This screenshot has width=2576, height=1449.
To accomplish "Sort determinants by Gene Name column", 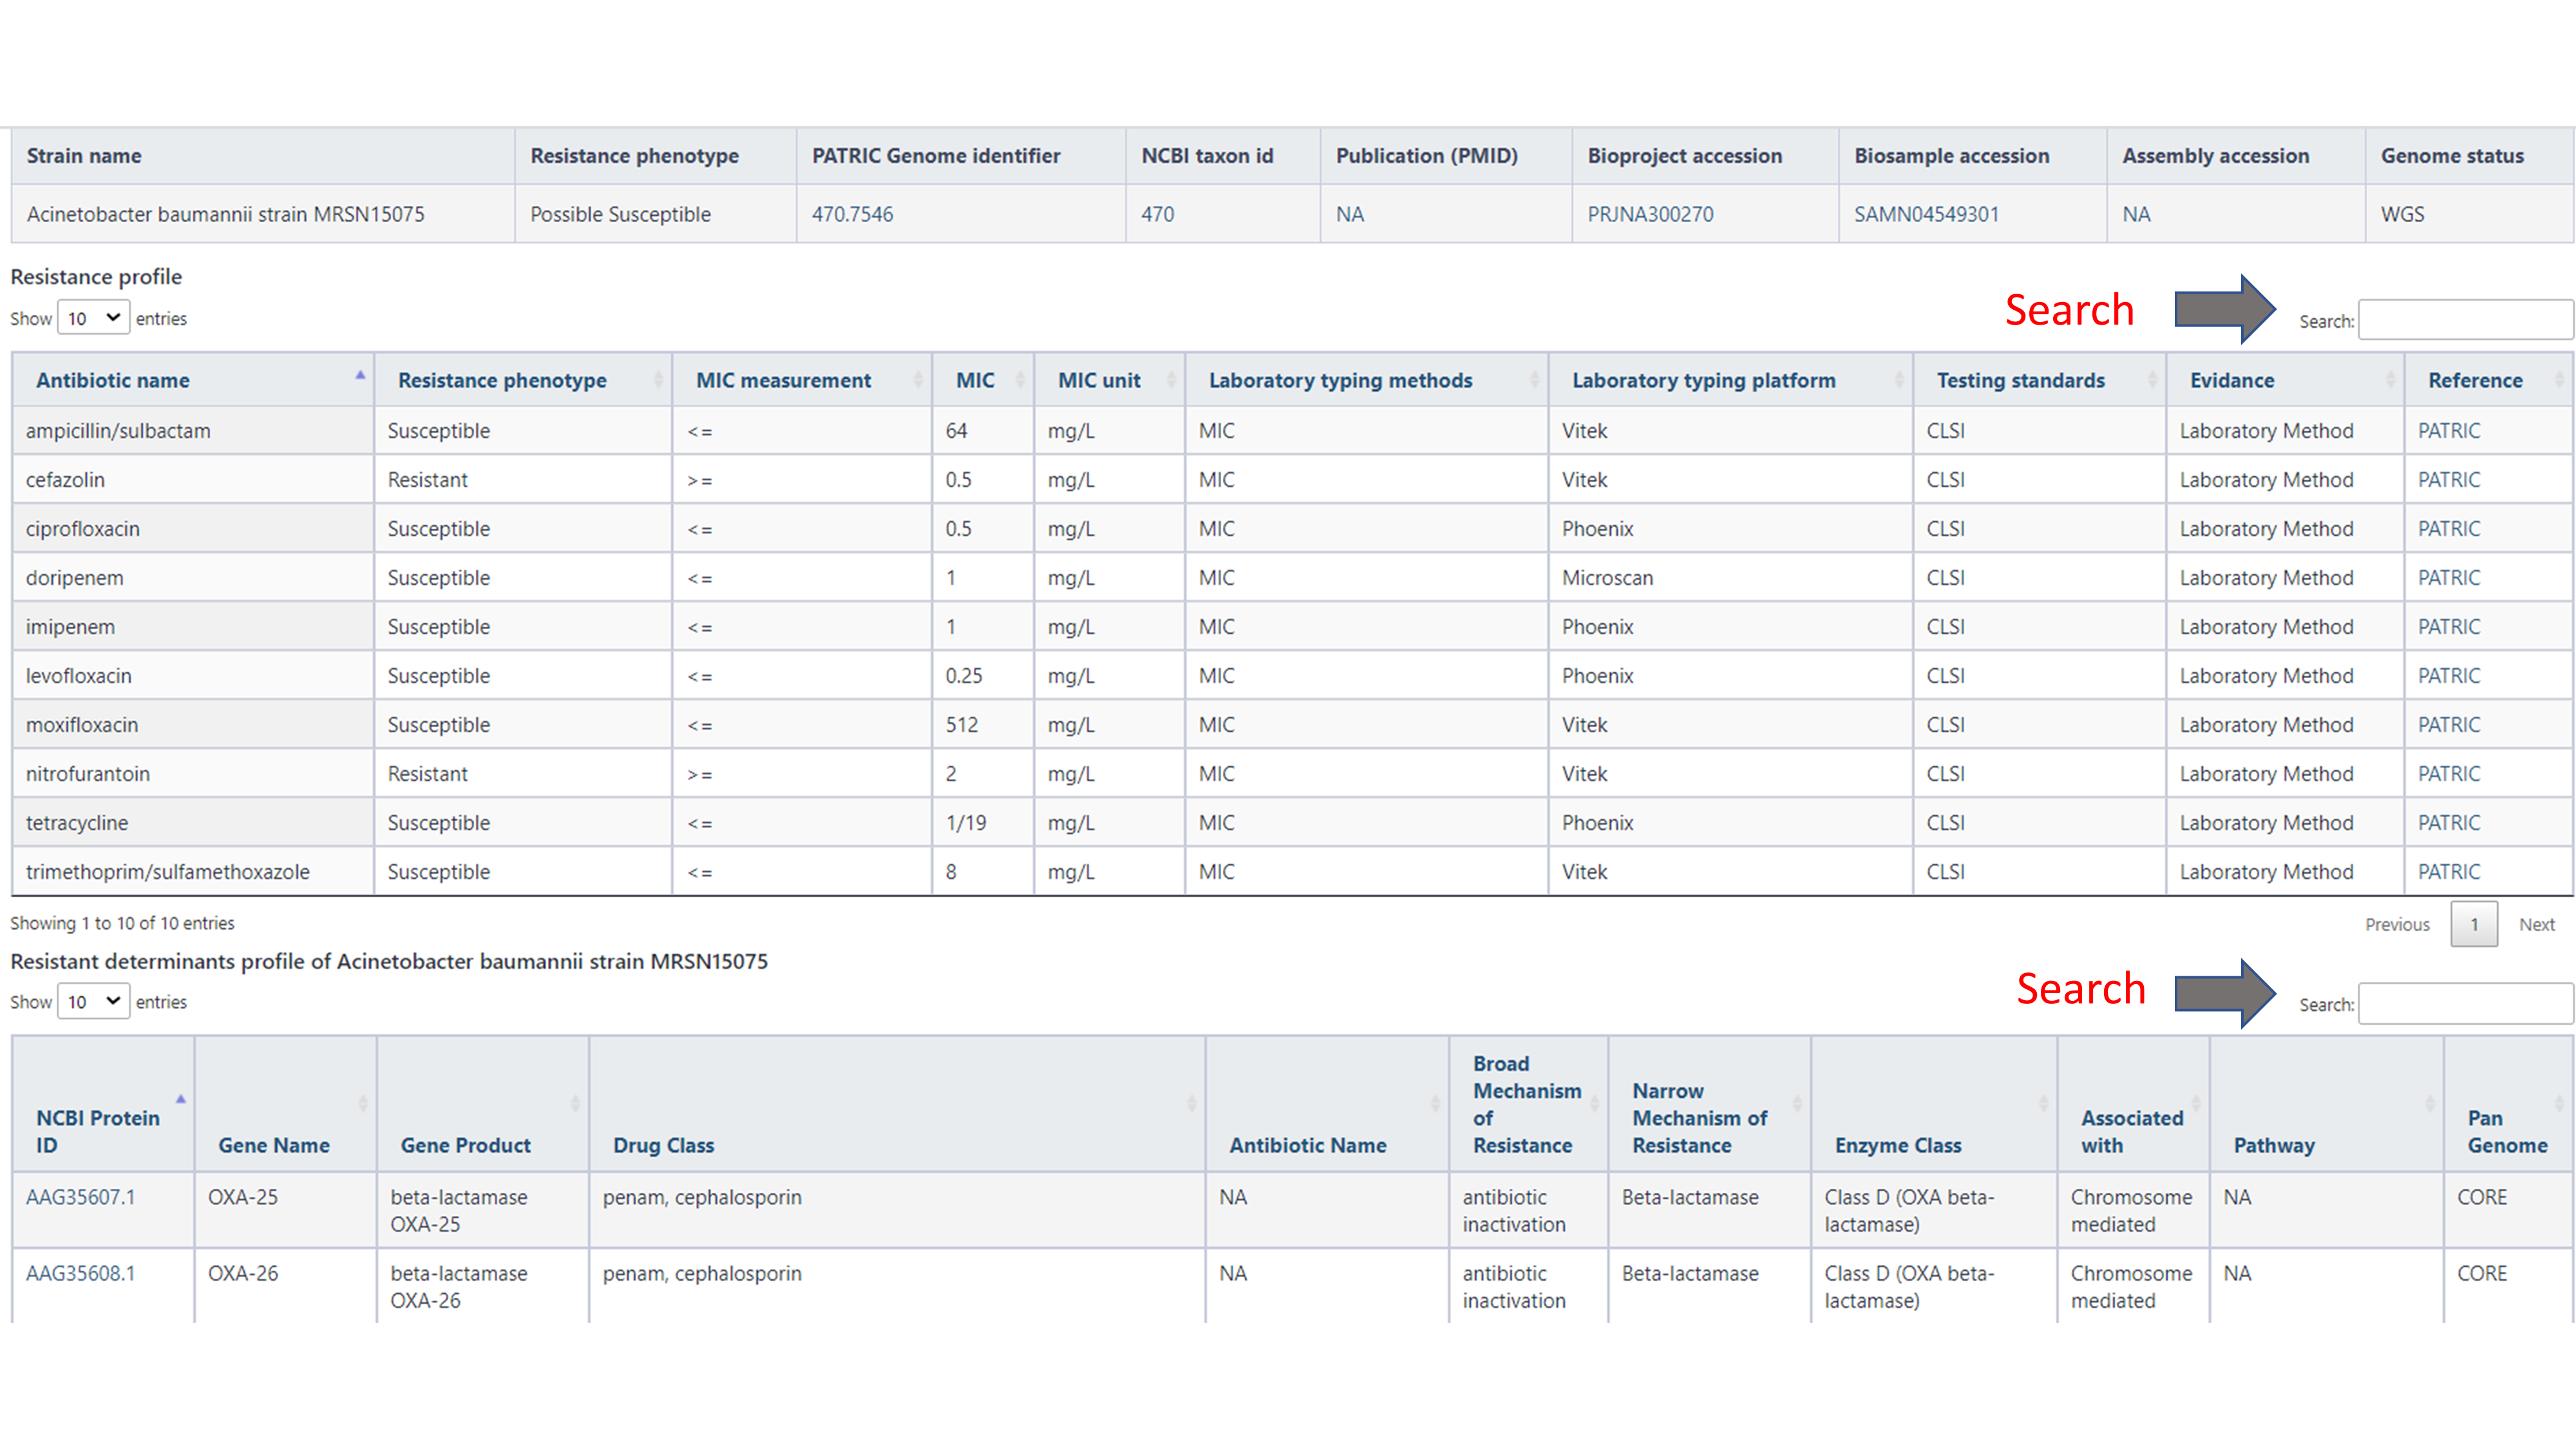I will [x=274, y=1145].
